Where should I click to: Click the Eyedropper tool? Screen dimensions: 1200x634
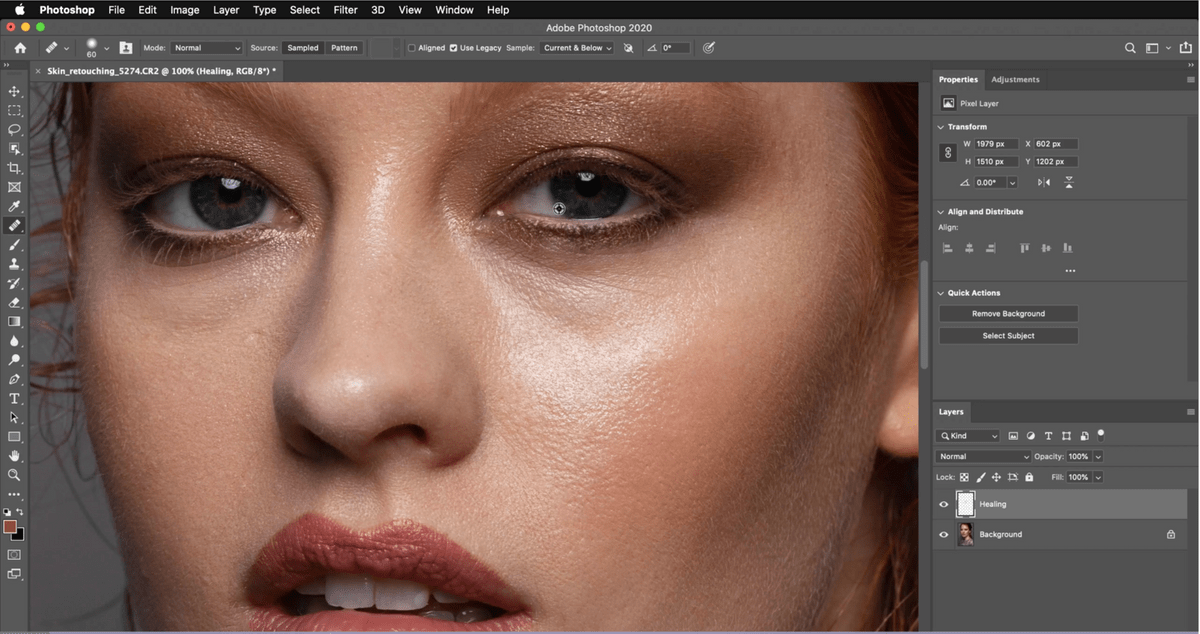pyautogui.click(x=14, y=206)
